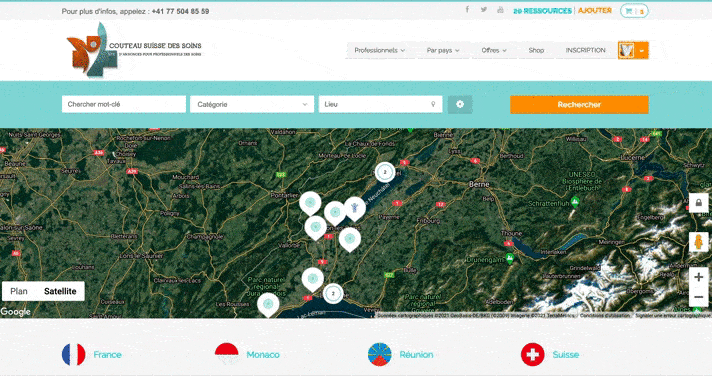This screenshot has width=712, height=376.
Task: Open the Catégorie dropdown
Action: 252,104
